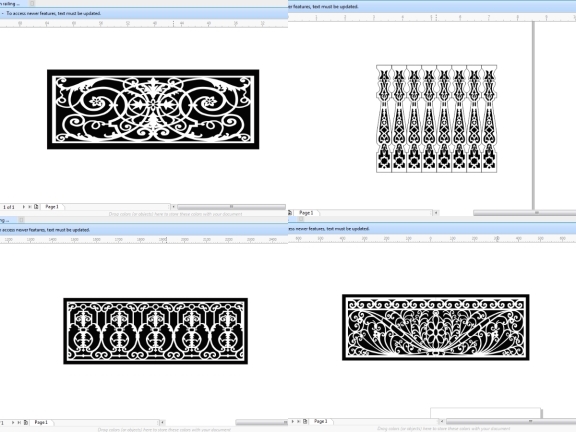
Task: Click the horizontal scrollbar thumb in the top-left window
Action: (x=231, y=207)
